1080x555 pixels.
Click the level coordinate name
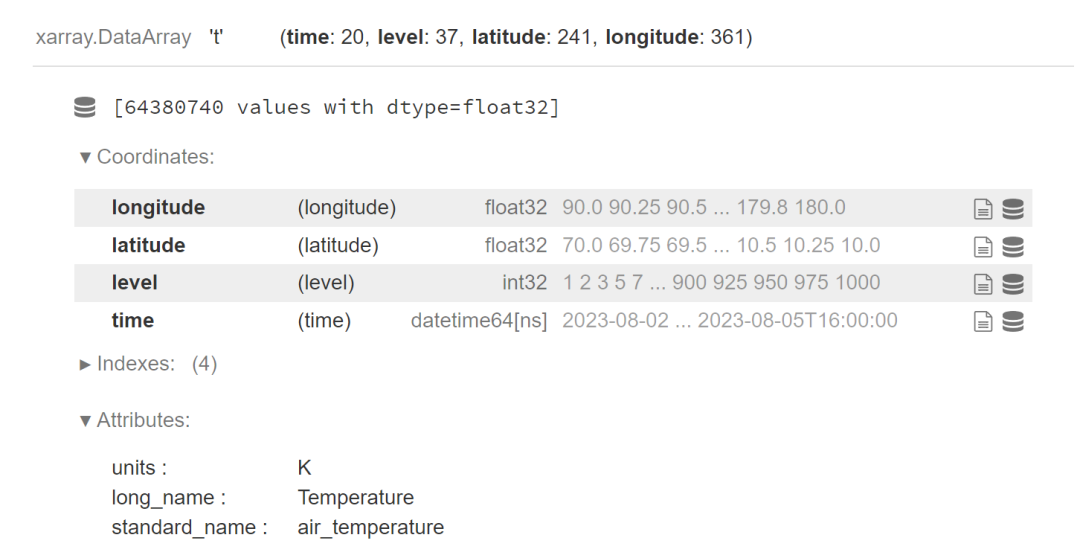point(134,283)
